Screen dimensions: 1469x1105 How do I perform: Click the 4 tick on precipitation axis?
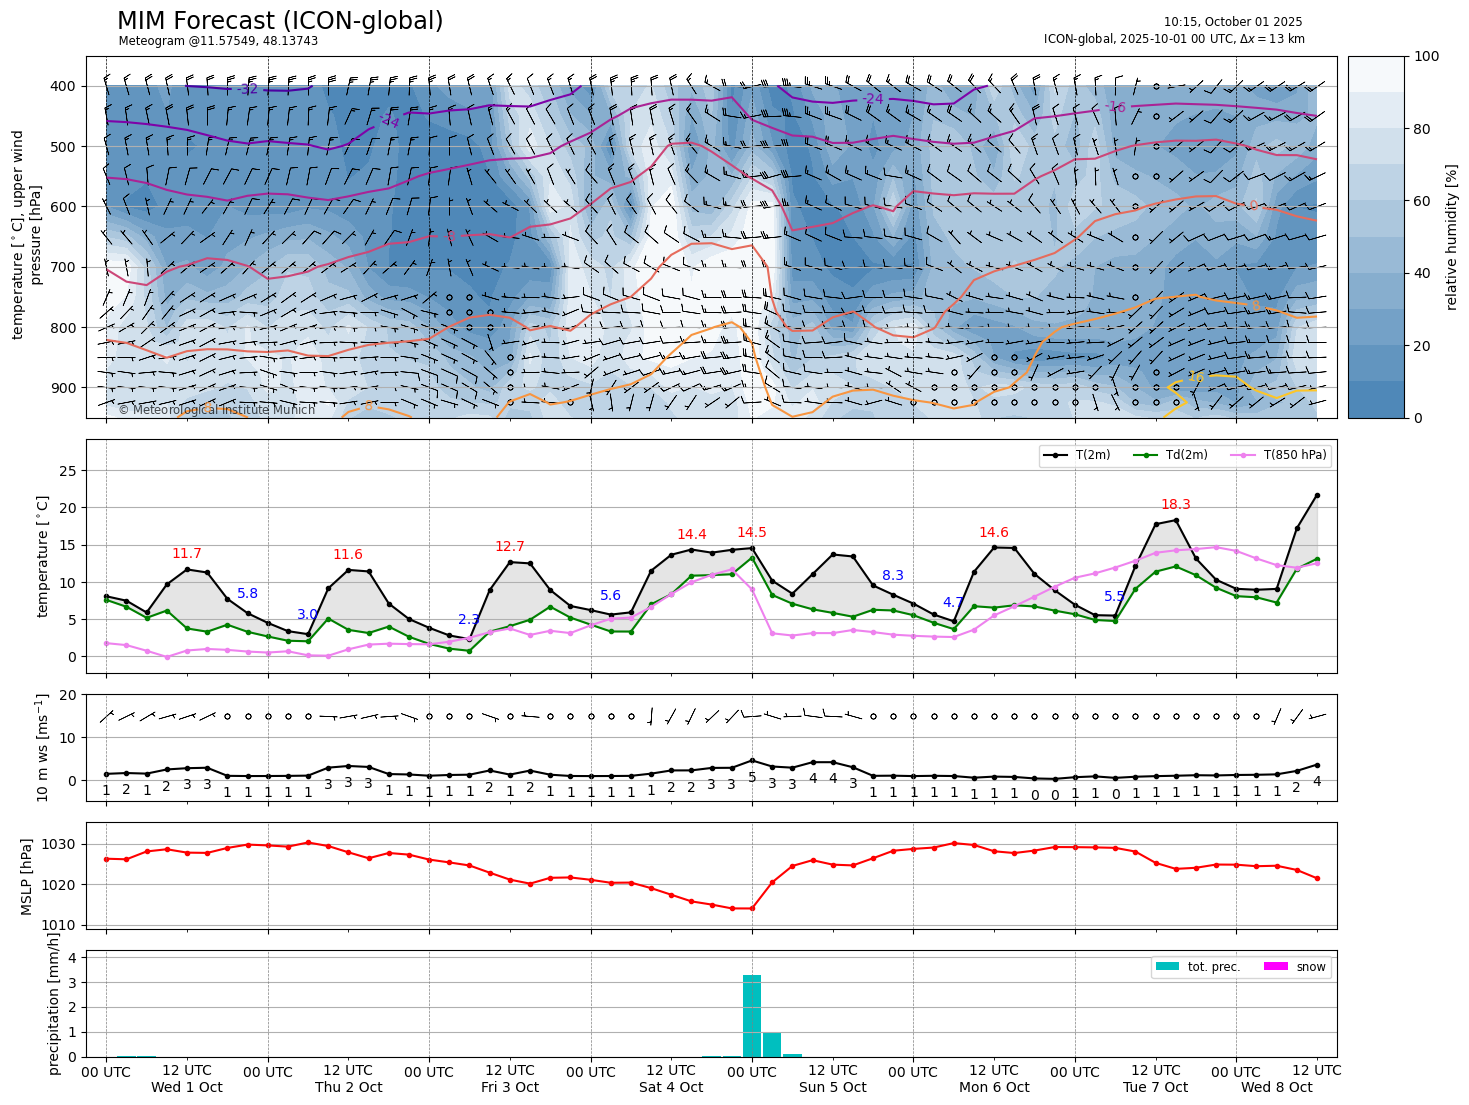[x=74, y=958]
